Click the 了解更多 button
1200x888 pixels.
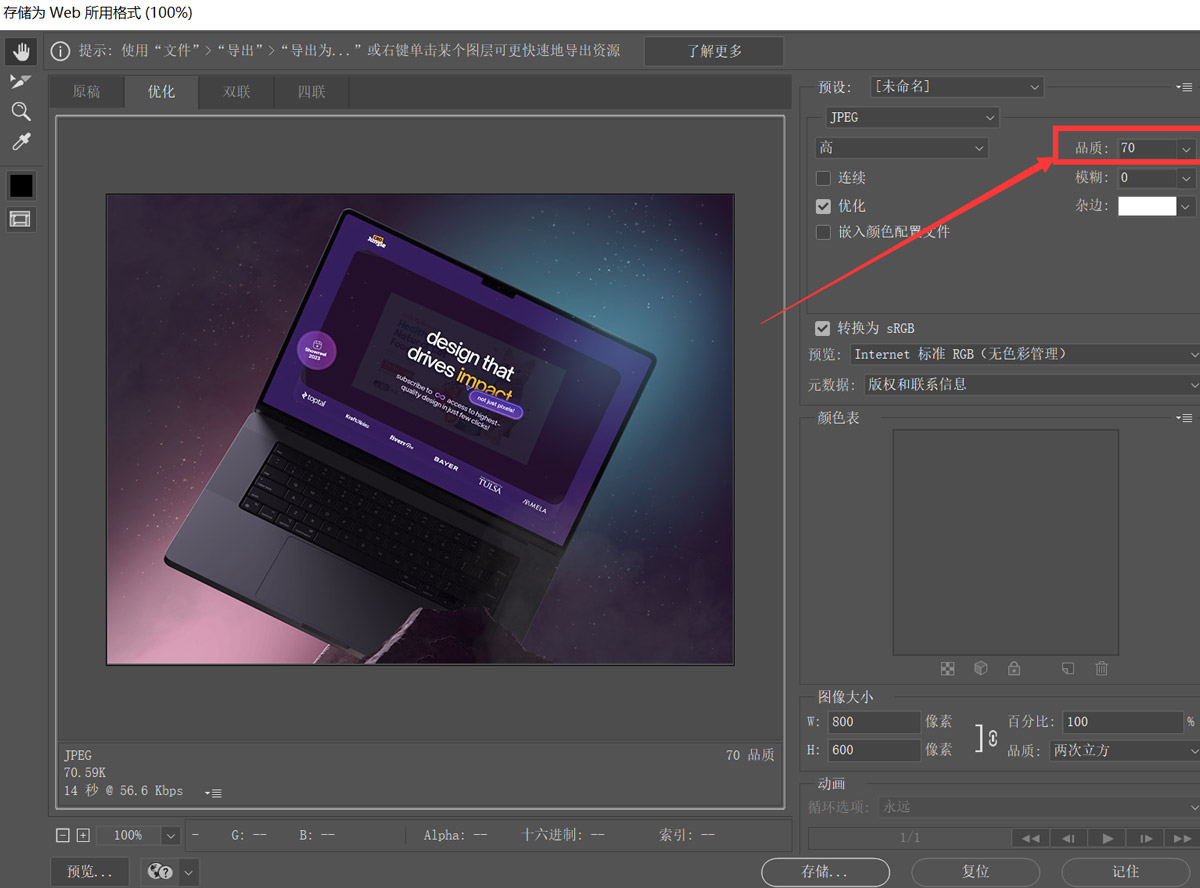[x=714, y=51]
